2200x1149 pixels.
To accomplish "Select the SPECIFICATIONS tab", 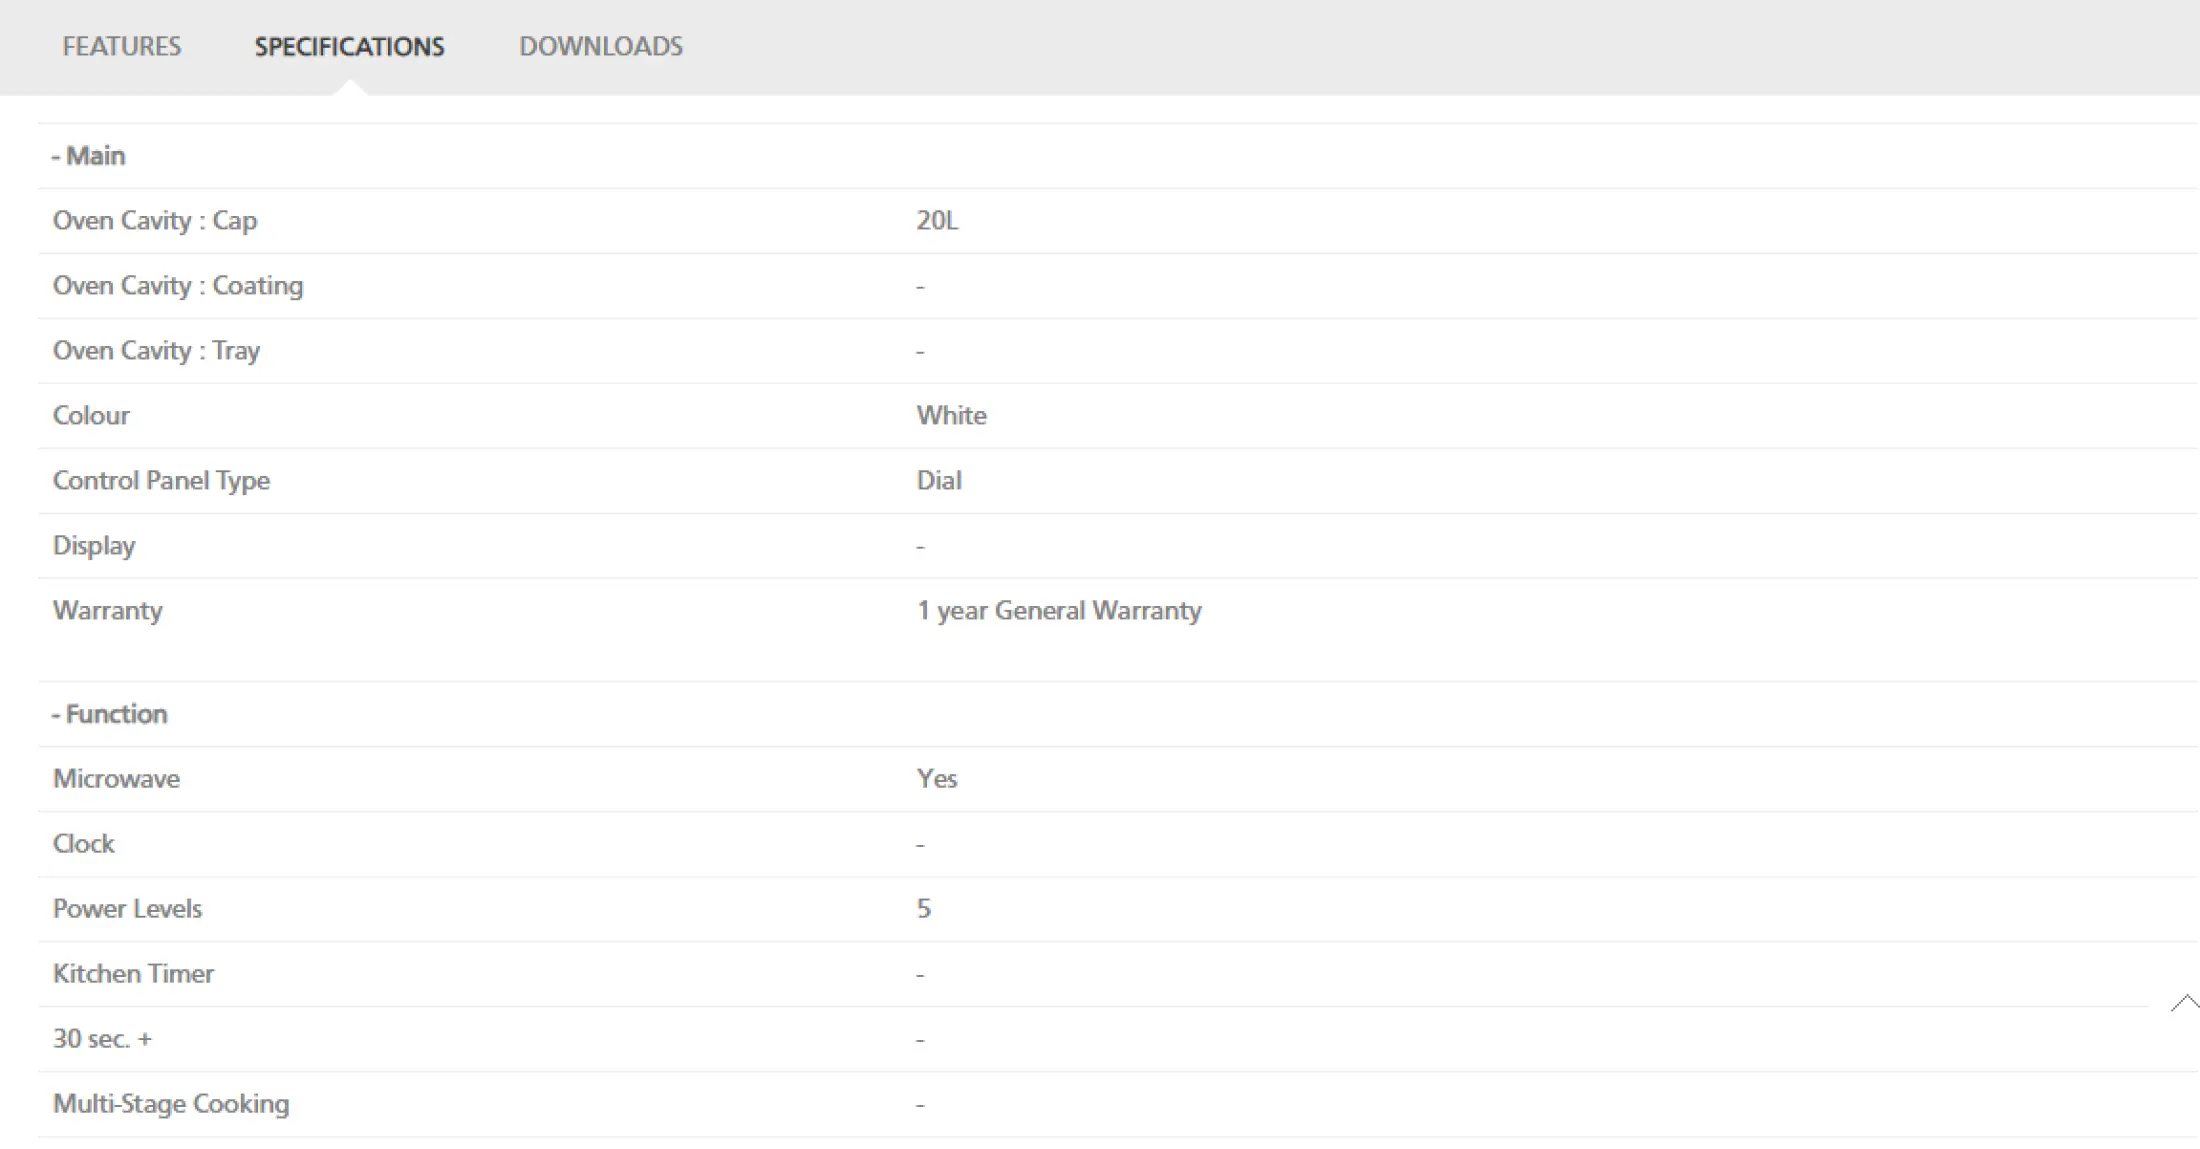I will tap(349, 46).
